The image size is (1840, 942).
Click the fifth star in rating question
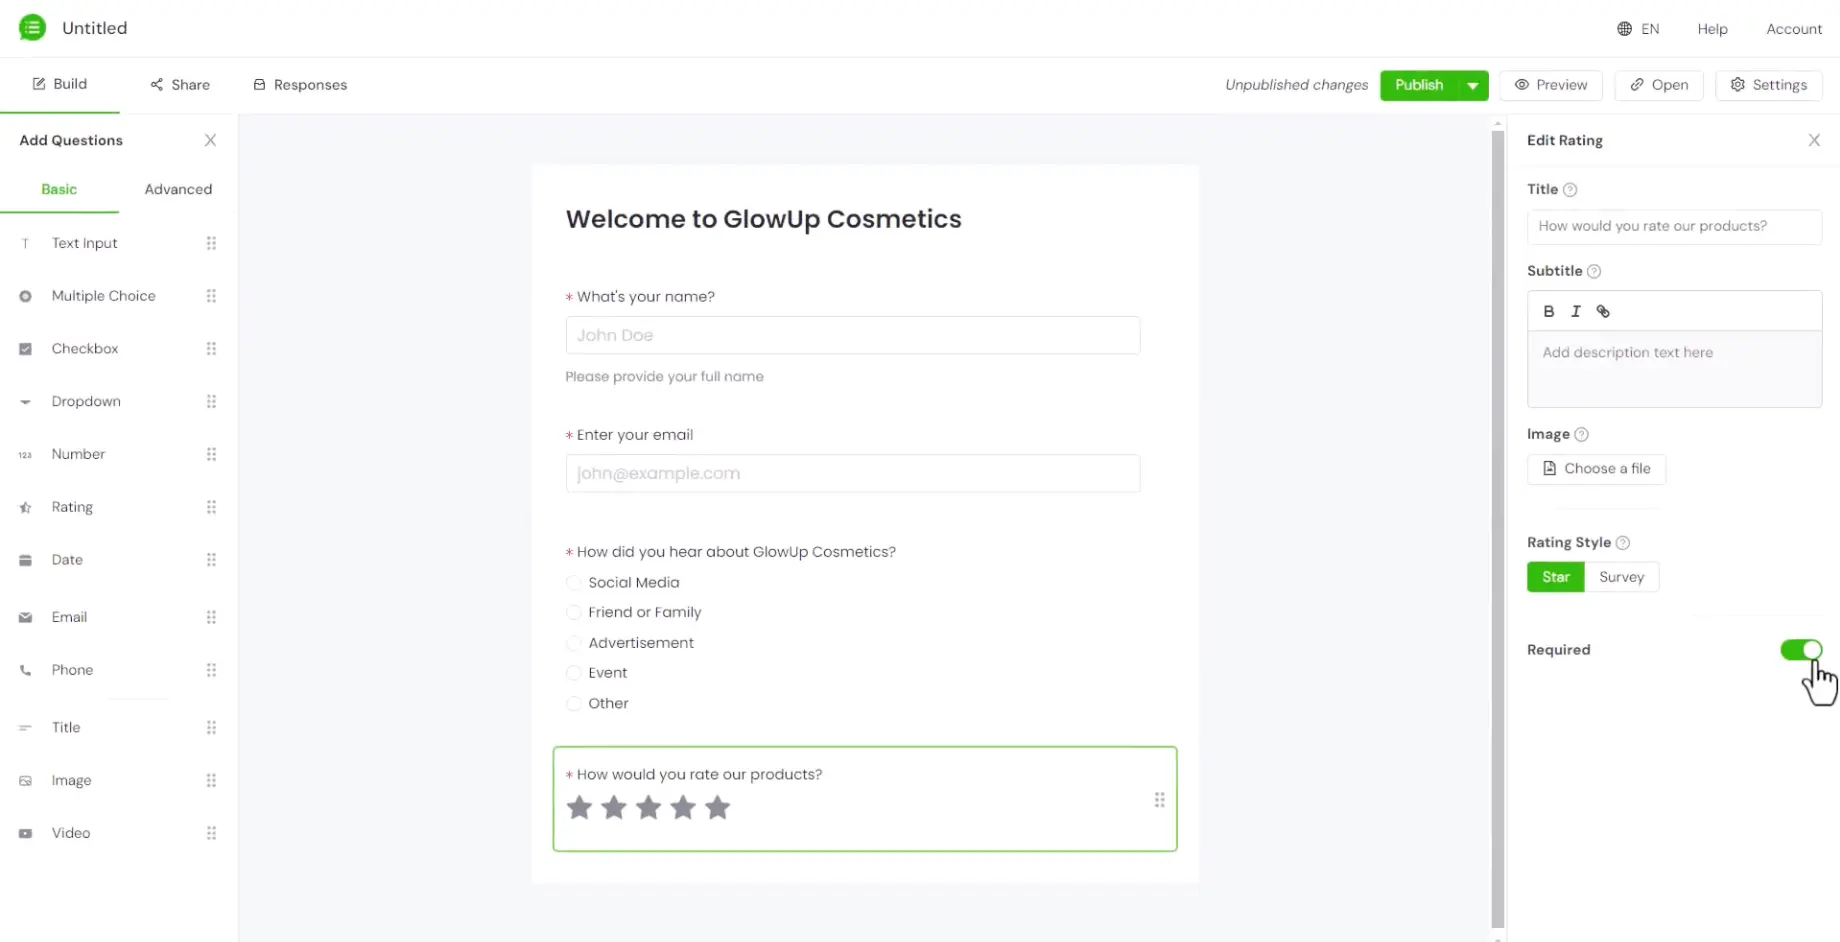click(x=717, y=807)
